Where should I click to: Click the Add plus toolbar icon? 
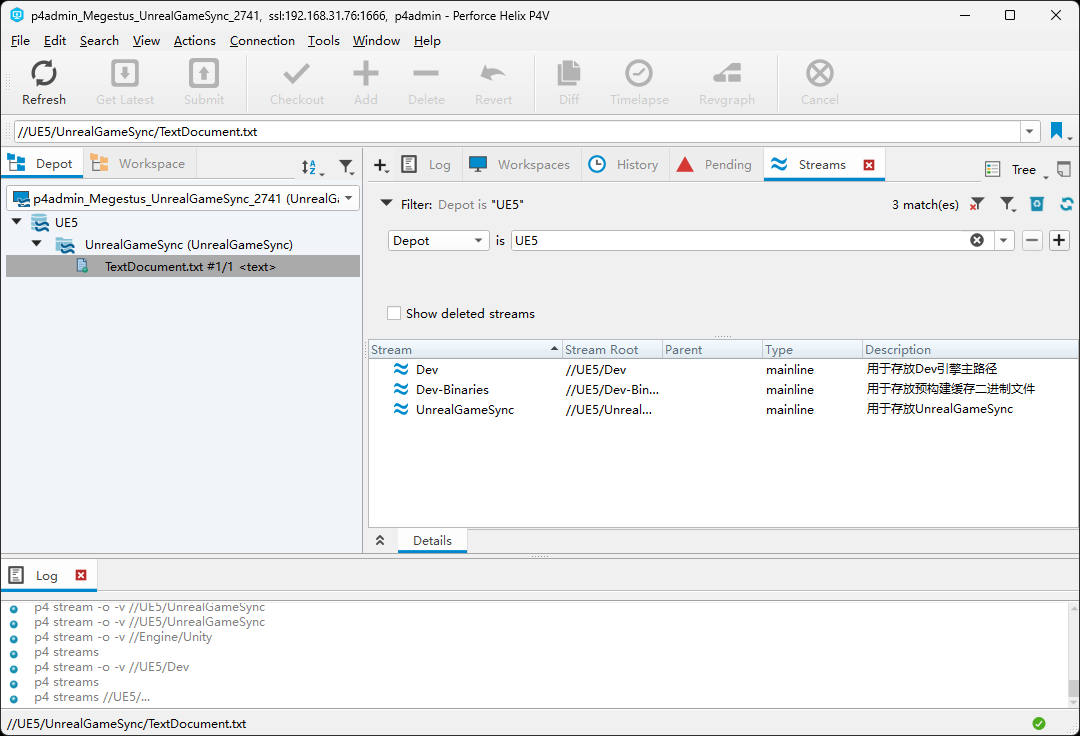(366, 74)
